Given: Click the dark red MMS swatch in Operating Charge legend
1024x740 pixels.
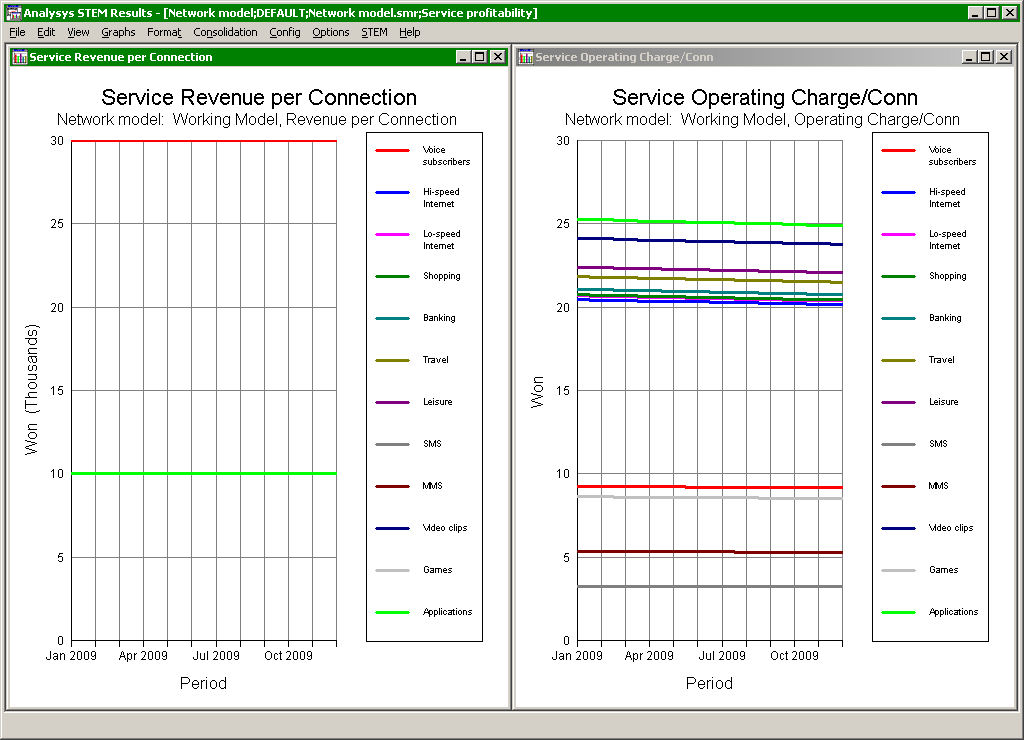Looking at the screenshot, I should (899, 486).
